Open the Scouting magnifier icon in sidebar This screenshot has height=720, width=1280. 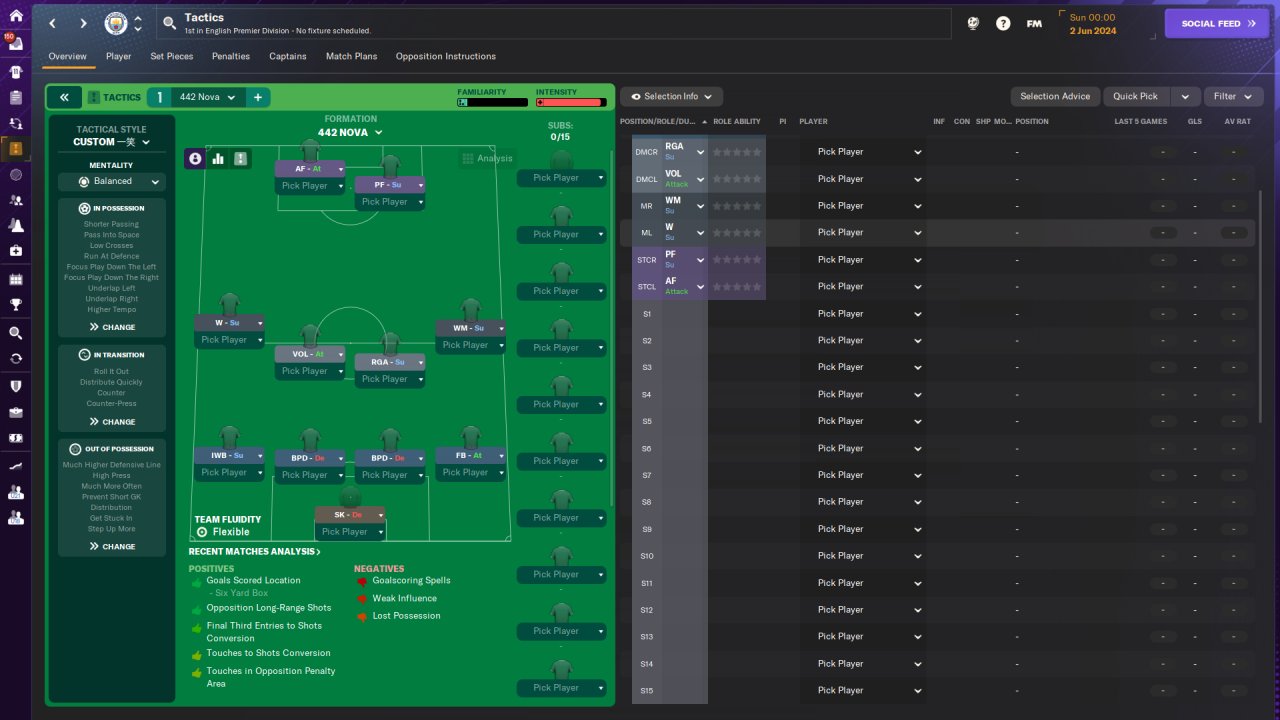(x=15, y=333)
